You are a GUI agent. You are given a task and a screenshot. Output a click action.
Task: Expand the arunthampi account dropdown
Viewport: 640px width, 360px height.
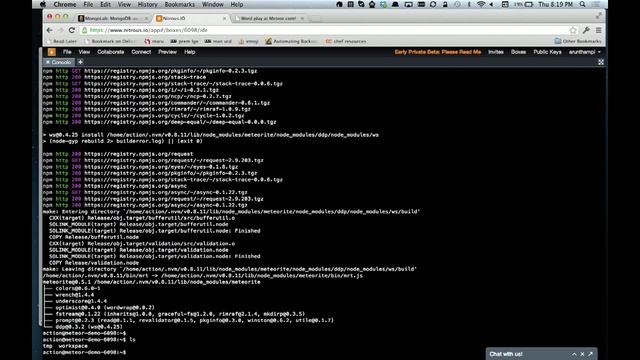tap(584, 52)
